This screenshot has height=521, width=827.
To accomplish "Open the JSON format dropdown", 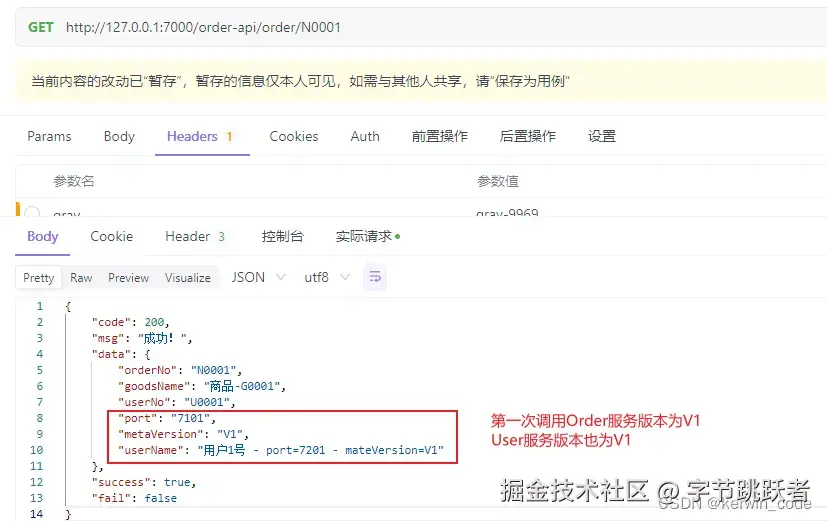I will click(x=258, y=277).
